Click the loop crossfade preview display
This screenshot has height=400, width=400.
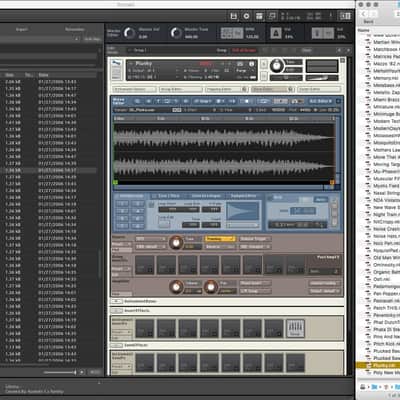point(243,211)
